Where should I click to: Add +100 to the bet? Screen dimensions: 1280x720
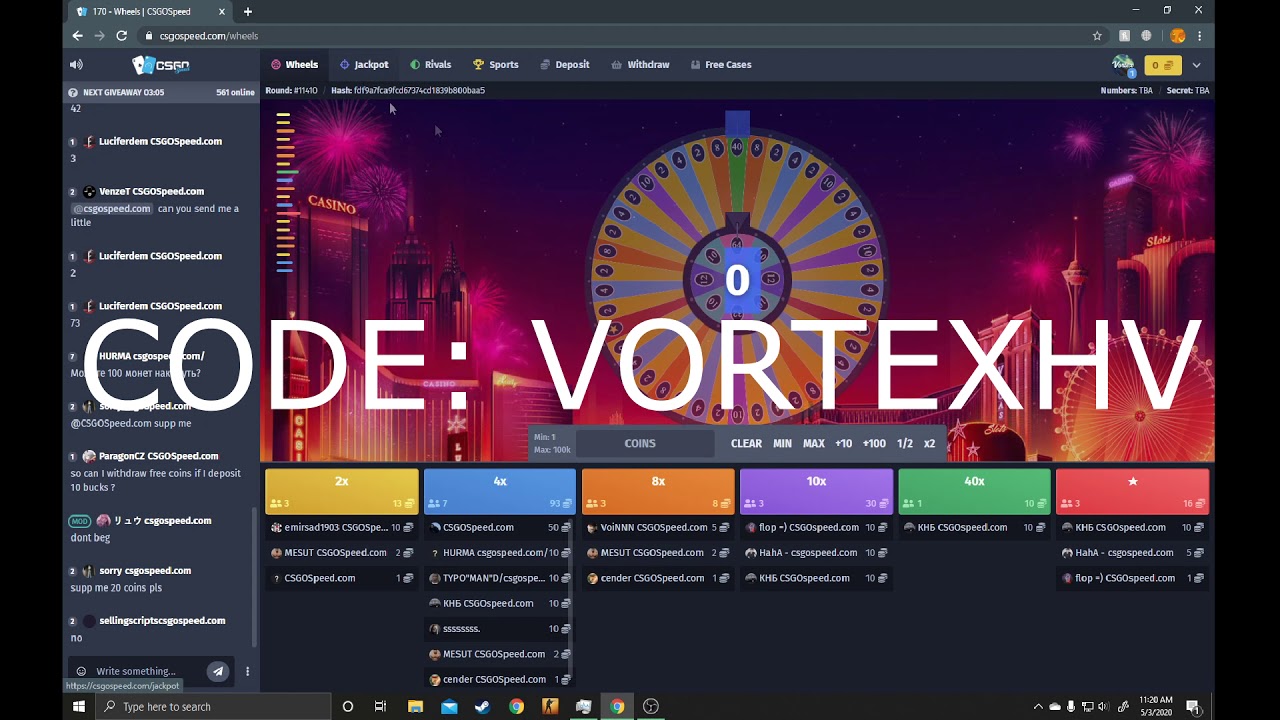(x=874, y=443)
